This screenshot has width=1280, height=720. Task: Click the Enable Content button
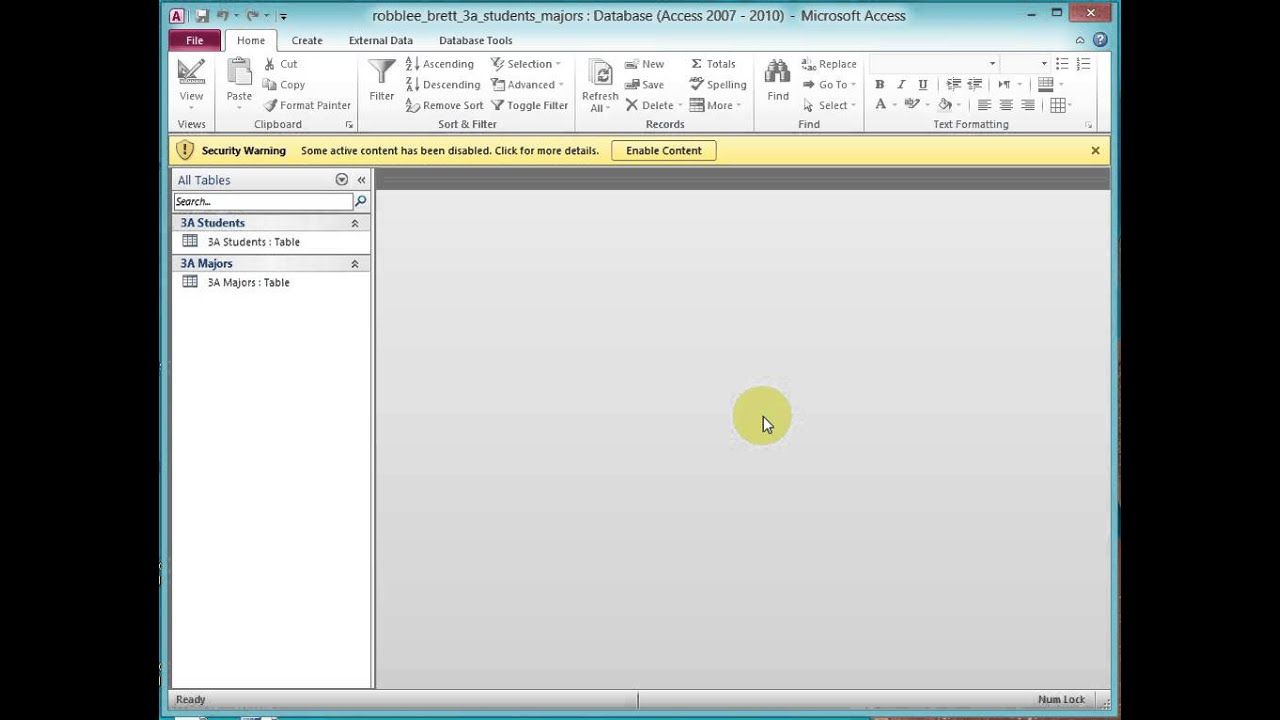(x=664, y=150)
